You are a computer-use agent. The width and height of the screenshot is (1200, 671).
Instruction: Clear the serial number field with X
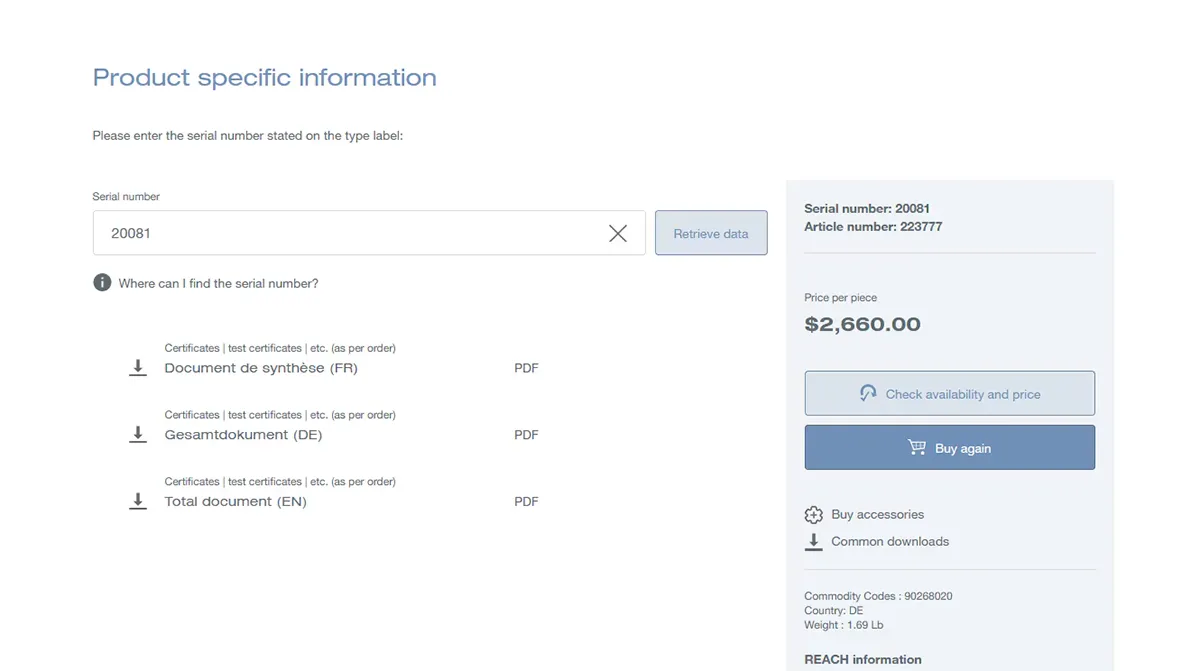[x=618, y=233]
